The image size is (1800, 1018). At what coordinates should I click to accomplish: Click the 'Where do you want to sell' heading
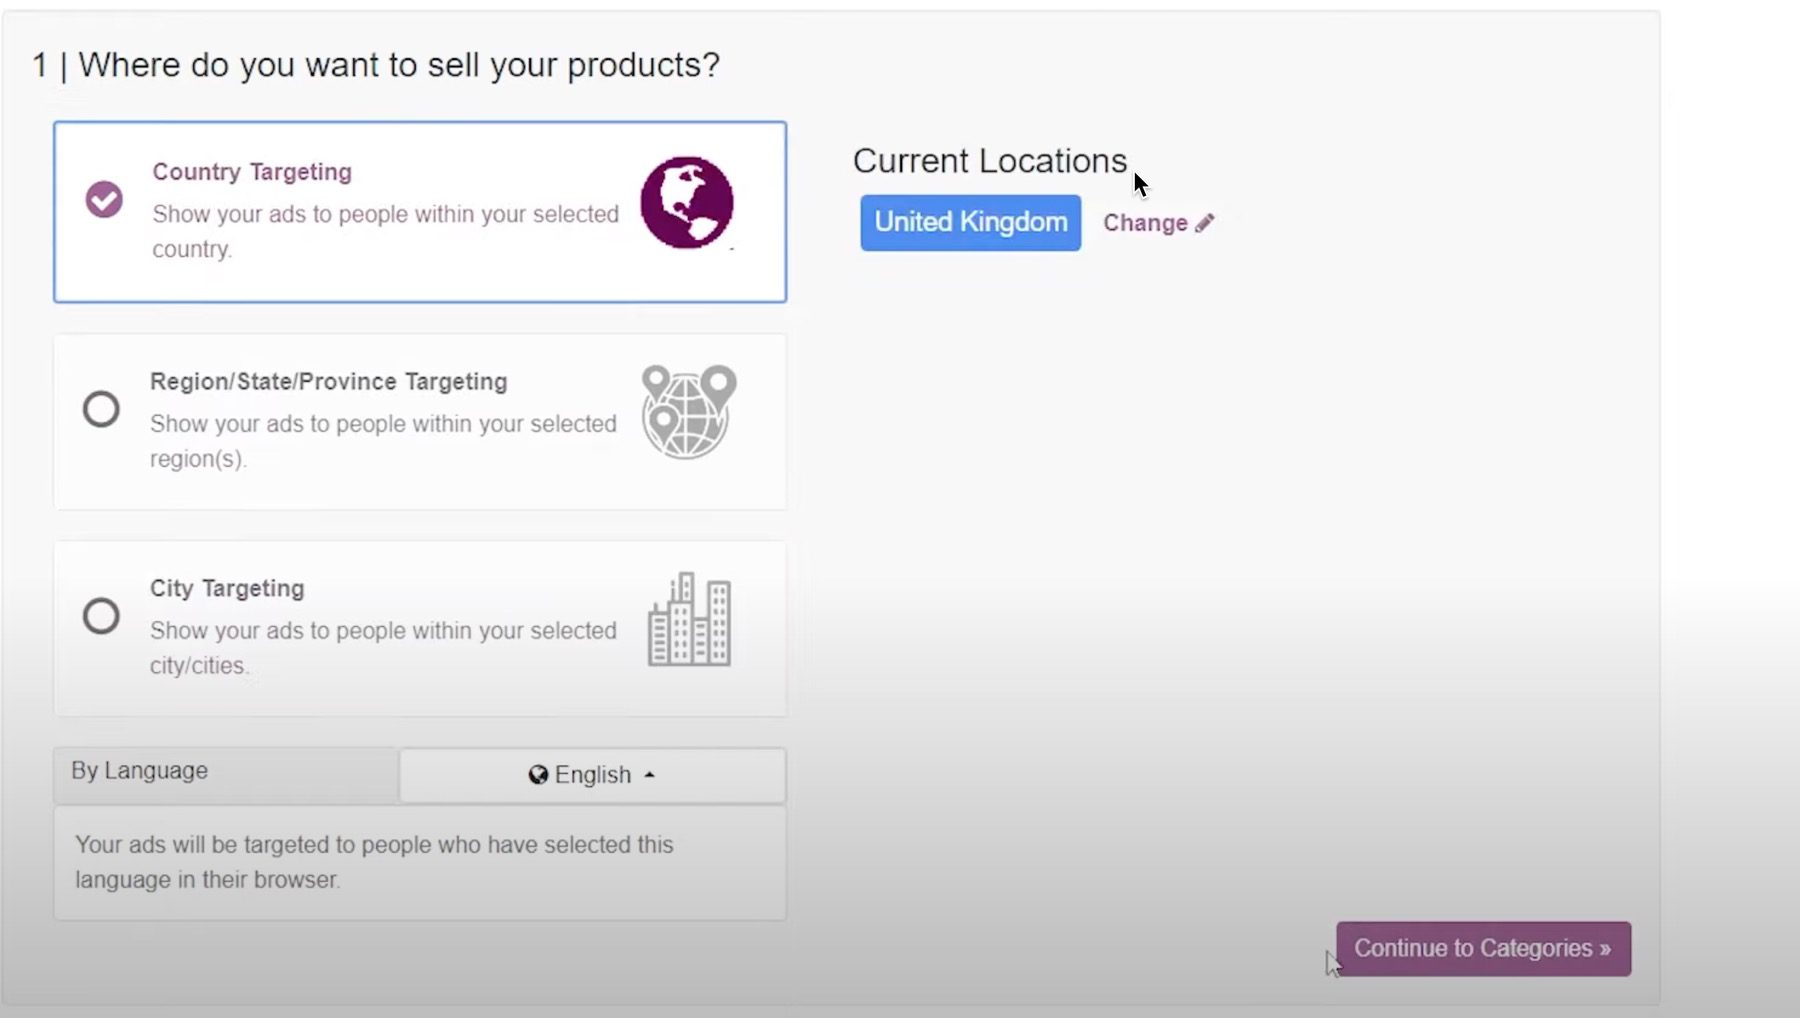pos(376,65)
